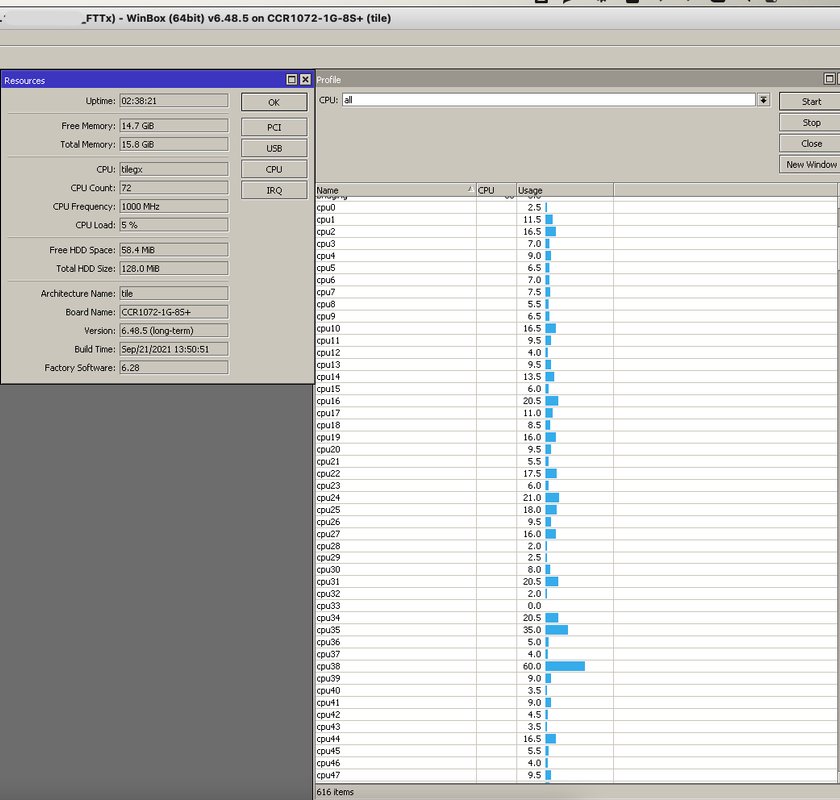Select the cpu22 profile row
This screenshot has height=800, width=840.
[x=576, y=473]
